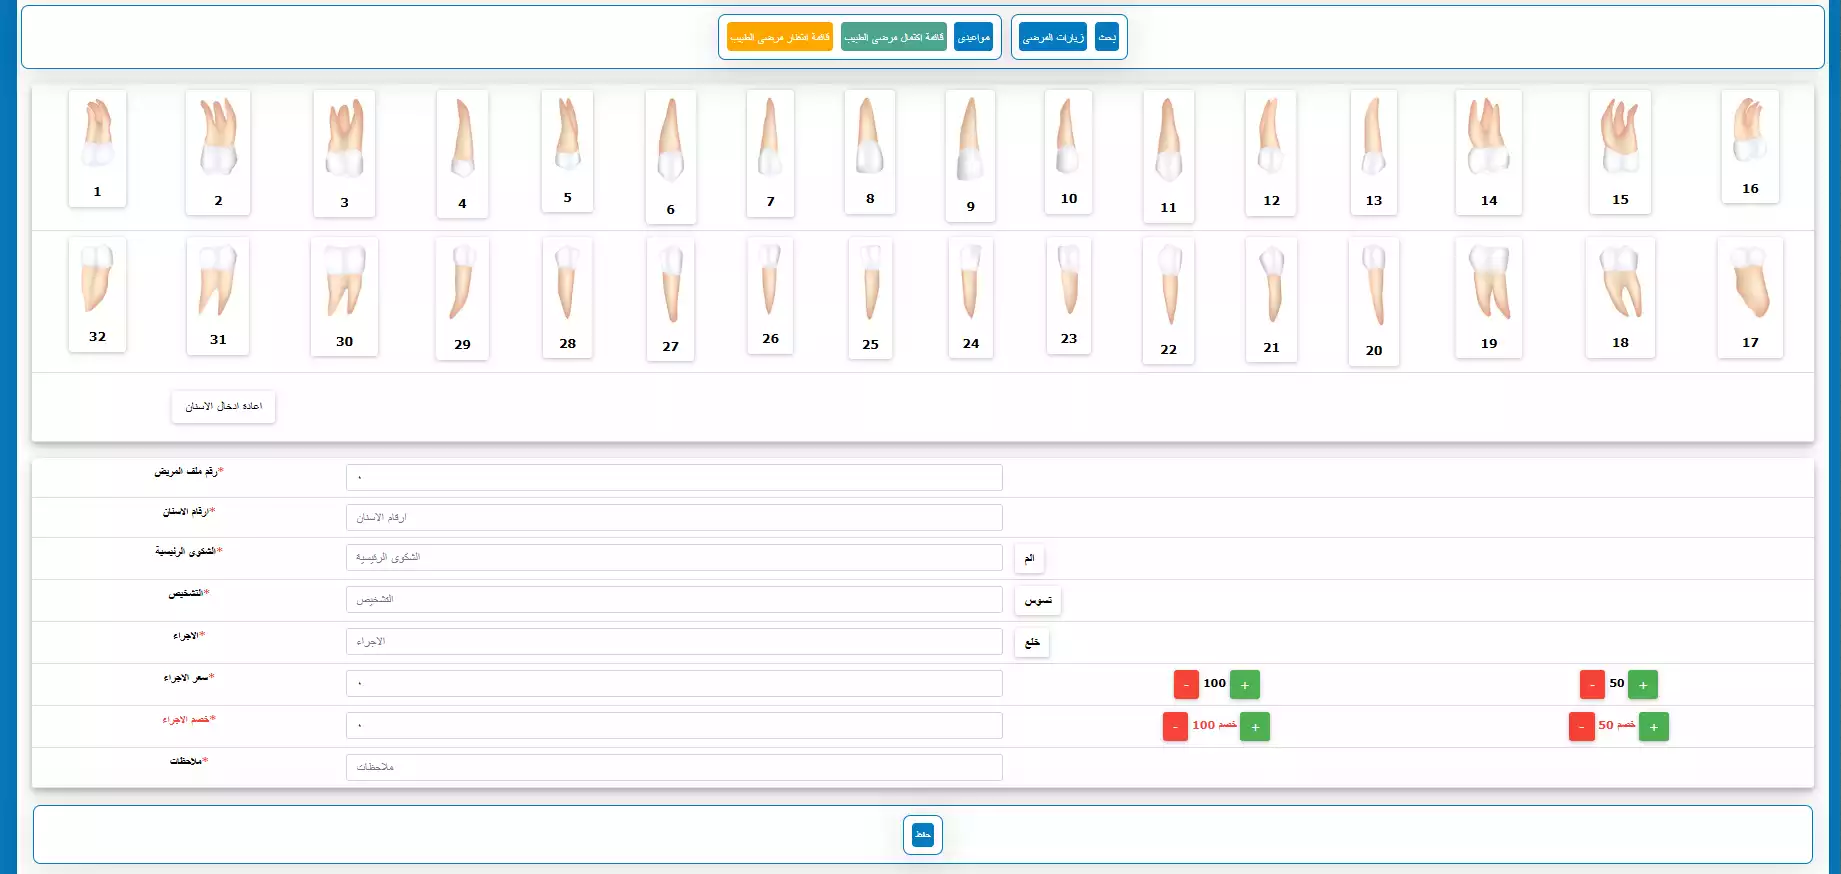Select upper incisor tooth 8

point(870,152)
